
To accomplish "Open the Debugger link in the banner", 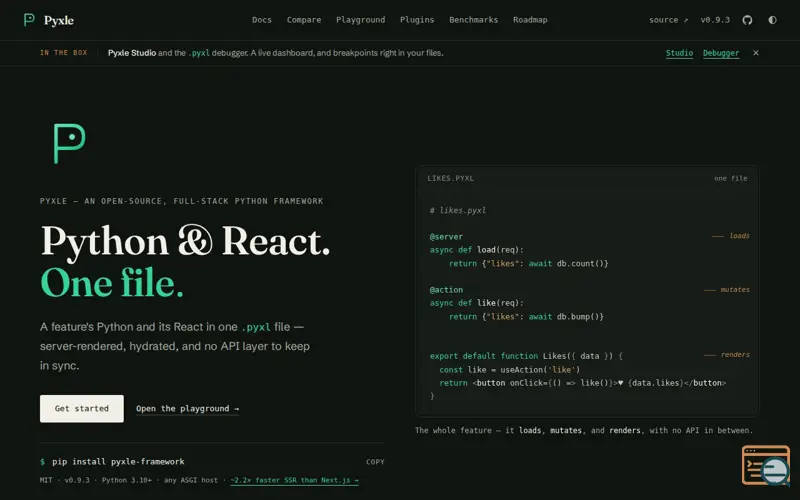I will point(720,53).
